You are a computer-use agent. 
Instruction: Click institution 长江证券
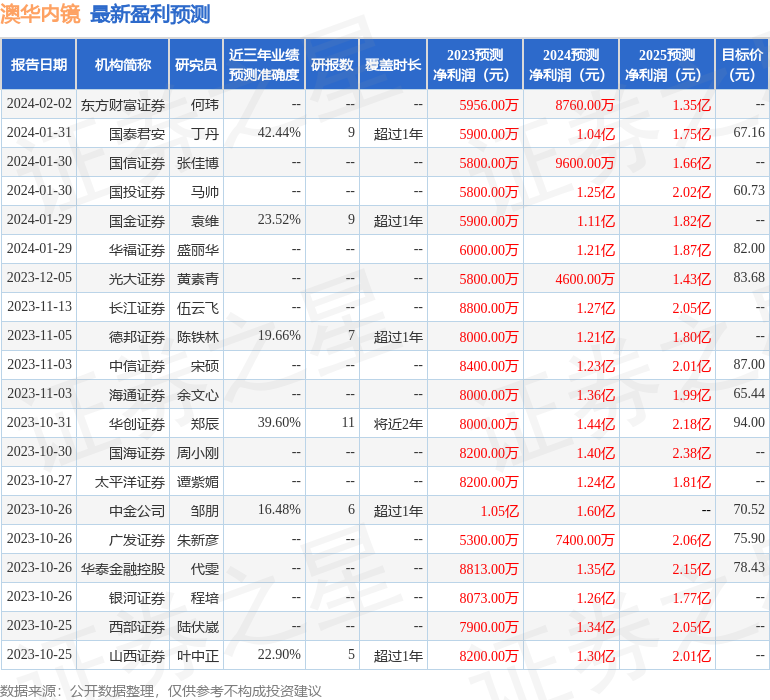pyautogui.click(x=137, y=308)
